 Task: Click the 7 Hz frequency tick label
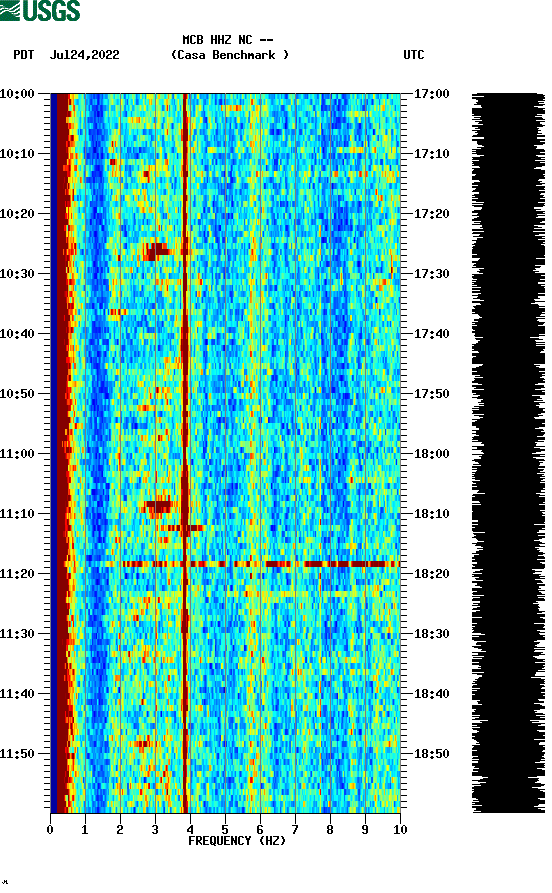tap(295, 829)
